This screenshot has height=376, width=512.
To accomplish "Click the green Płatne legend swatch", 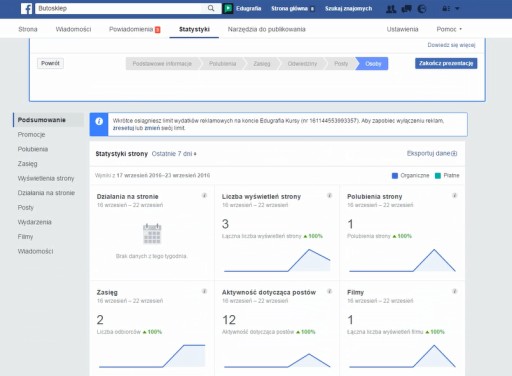I will [438, 176].
